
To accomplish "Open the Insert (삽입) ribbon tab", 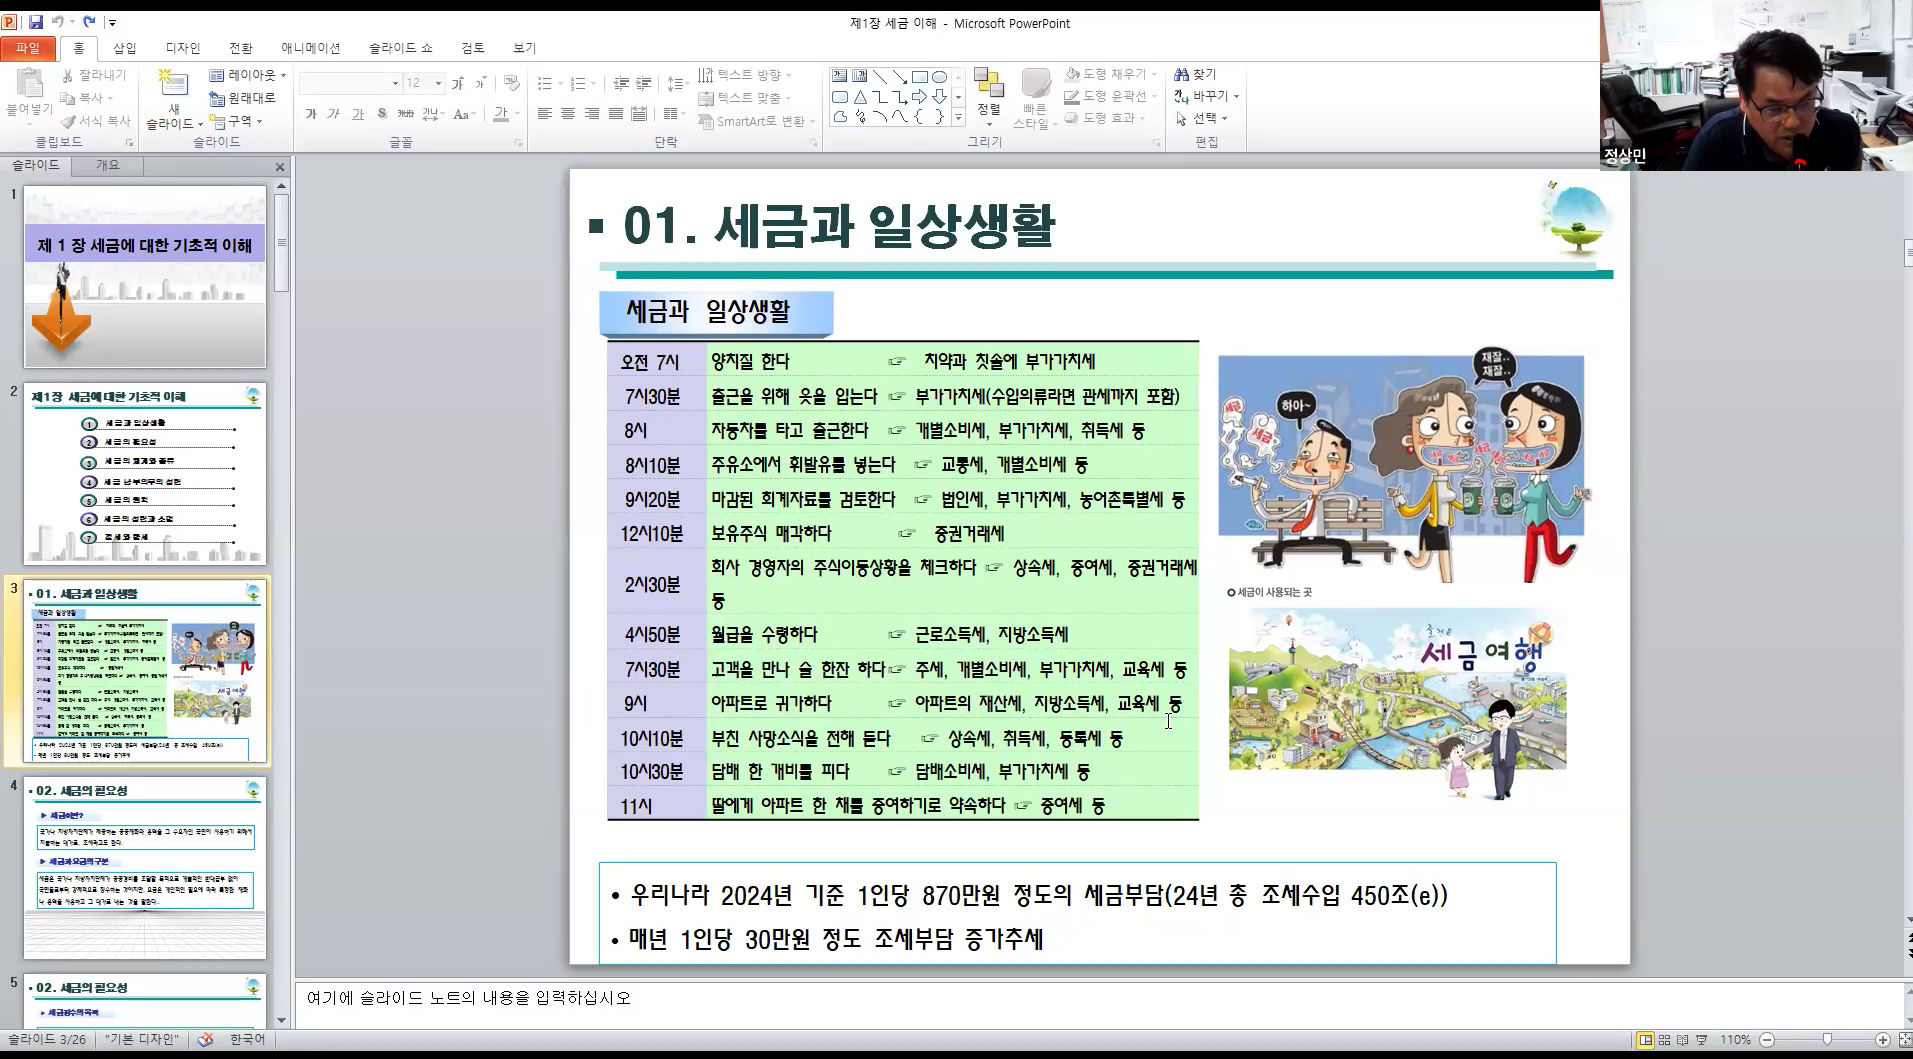I will click(124, 48).
